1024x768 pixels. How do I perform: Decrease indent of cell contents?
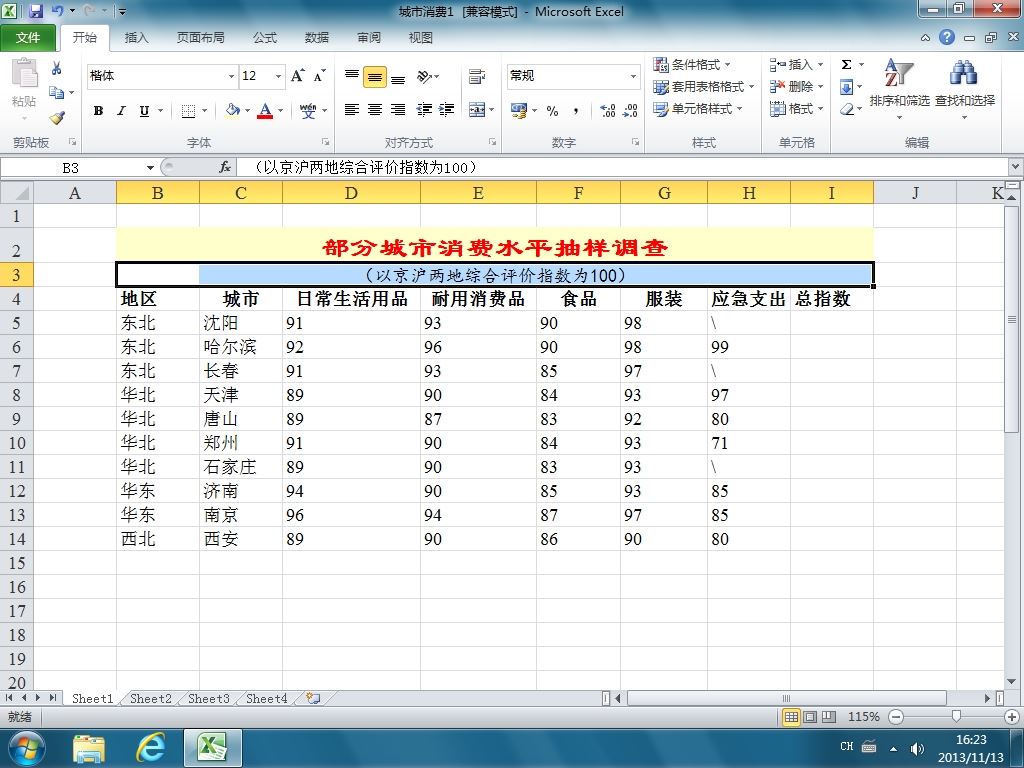(x=424, y=110)
